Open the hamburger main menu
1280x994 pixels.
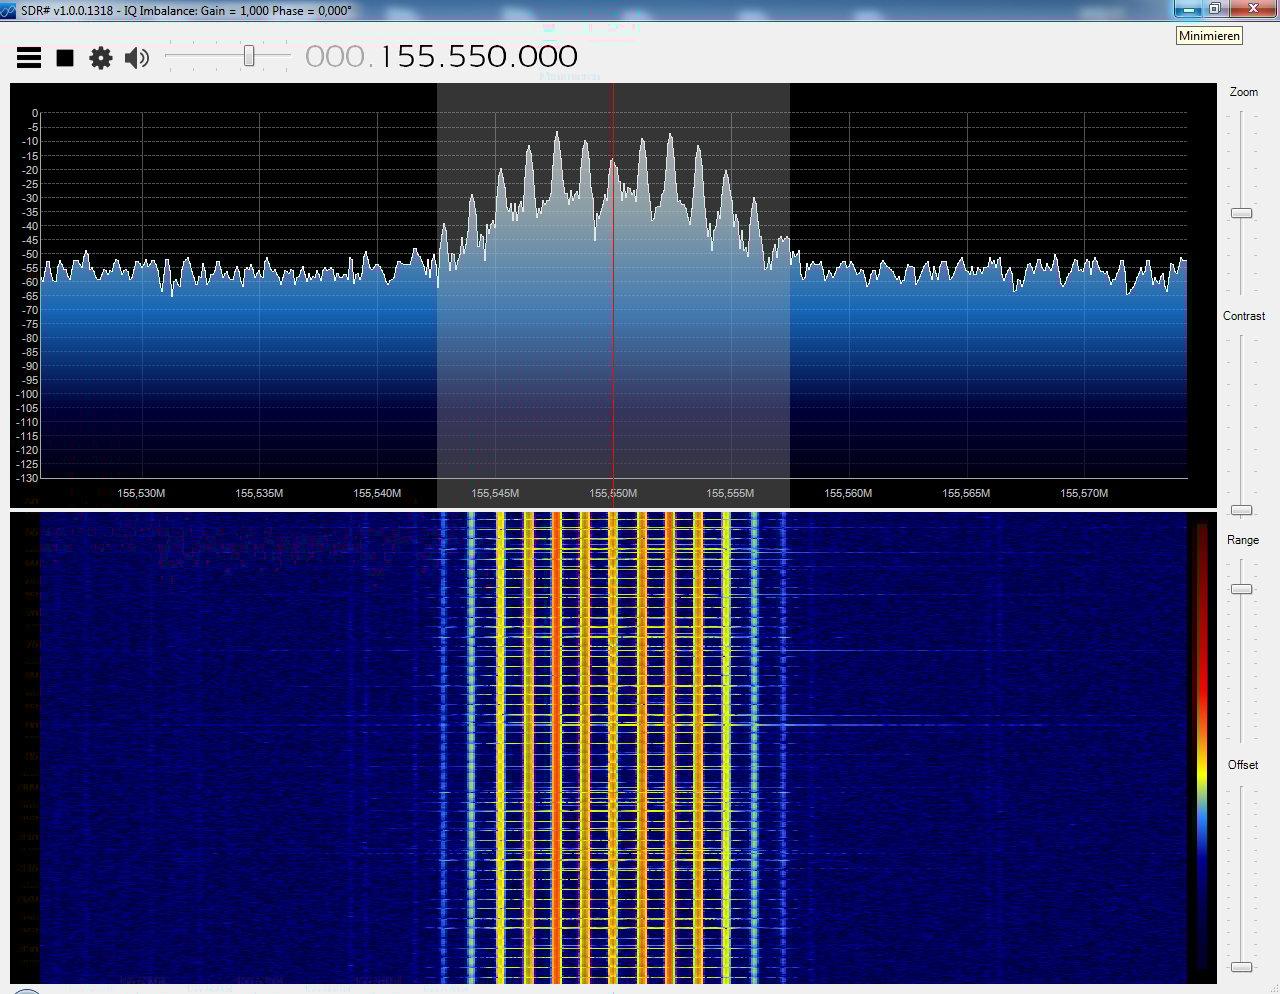29,58
